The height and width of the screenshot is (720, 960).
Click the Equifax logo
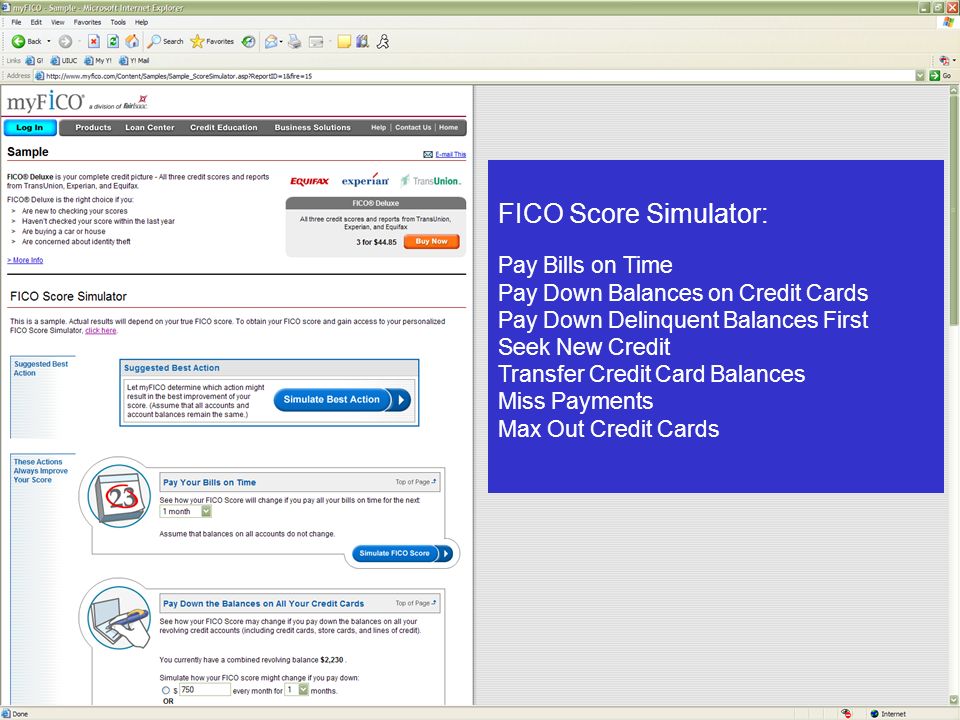309,181
